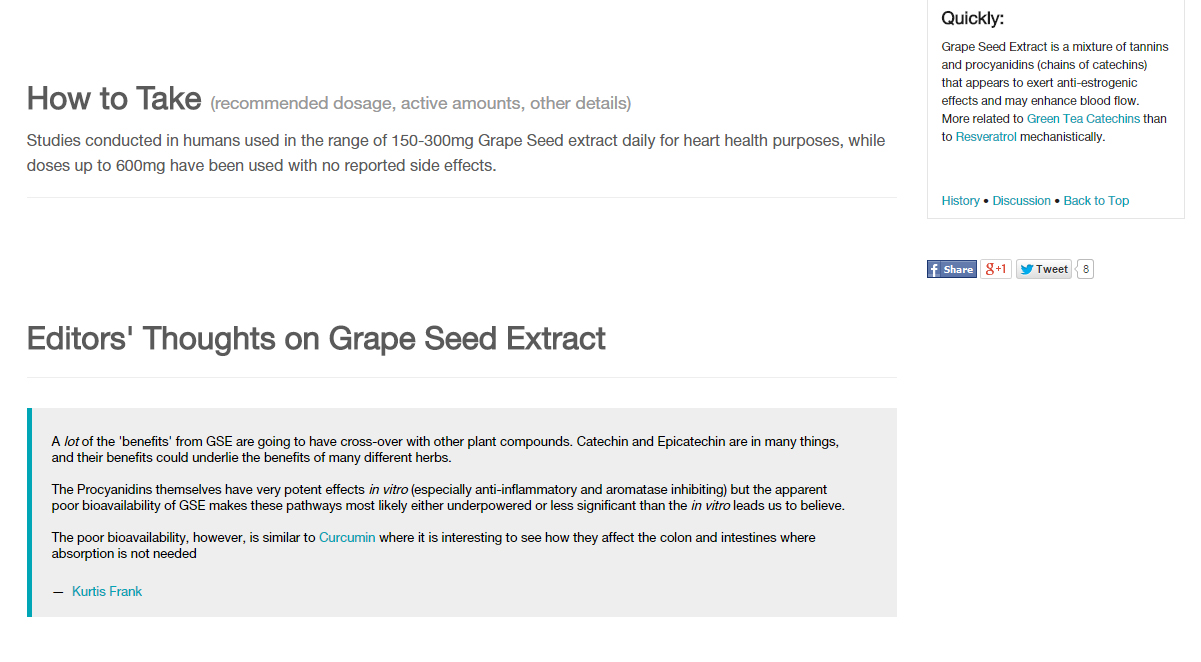The height and width of the screenshot is (662, 1201).
Task: Click the Google +1 button
Action: [x=996, y=269]
